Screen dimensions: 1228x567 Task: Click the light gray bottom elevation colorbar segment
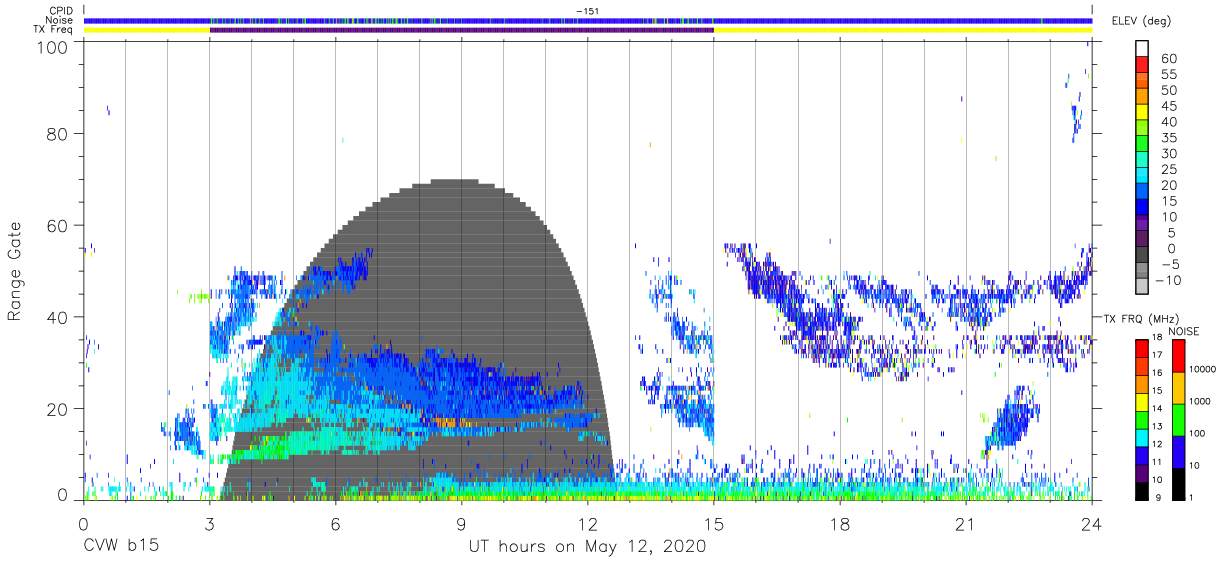(1143, 288)
